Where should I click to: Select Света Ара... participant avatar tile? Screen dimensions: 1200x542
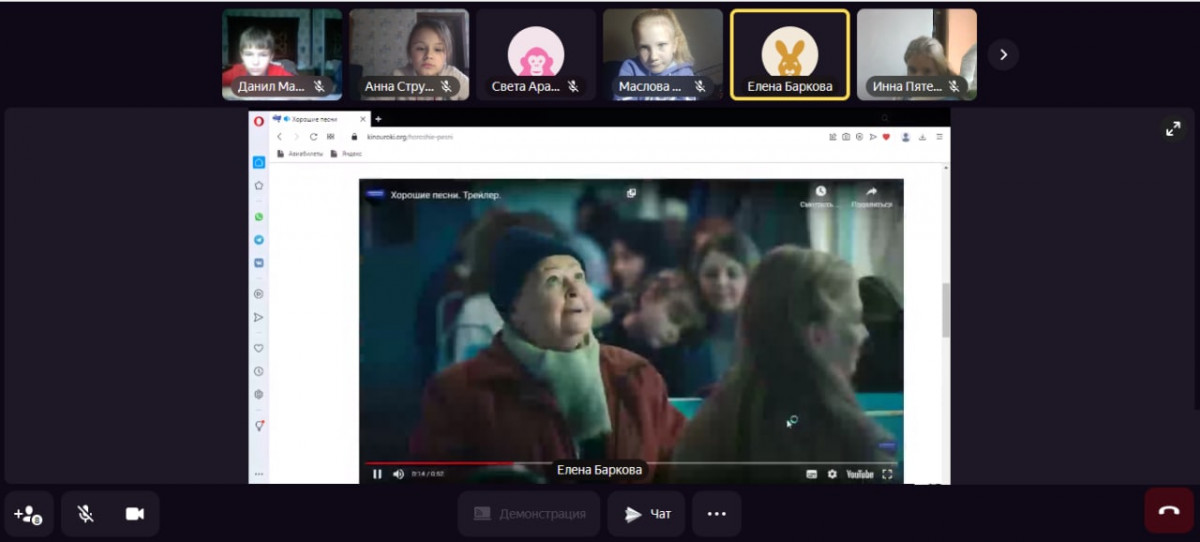[536, 55]
